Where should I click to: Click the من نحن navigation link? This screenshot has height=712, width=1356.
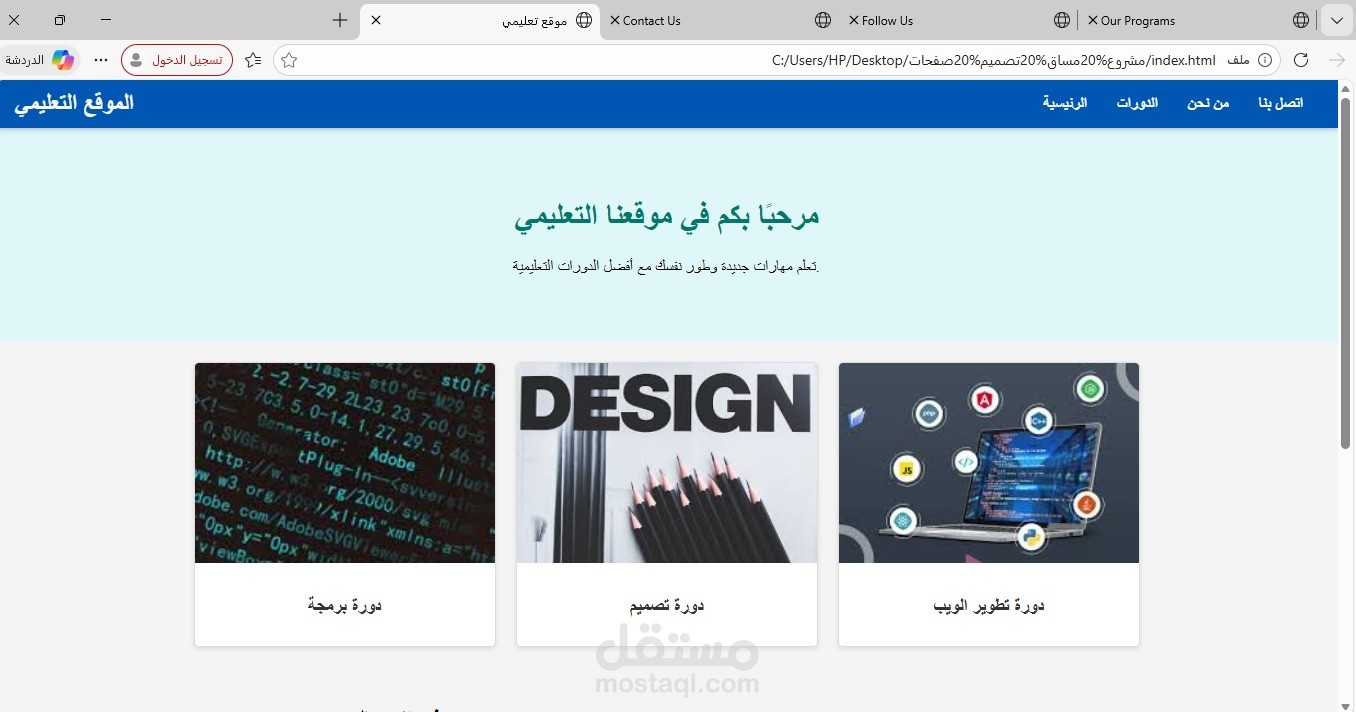[x=1207, y=103]
